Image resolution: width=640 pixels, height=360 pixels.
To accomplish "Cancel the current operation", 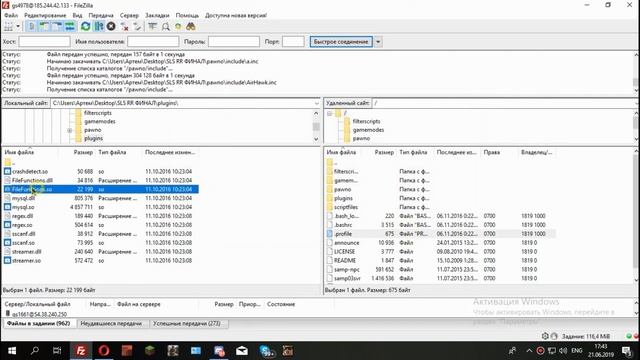I will pyautogui.click(x=111, y=27).
